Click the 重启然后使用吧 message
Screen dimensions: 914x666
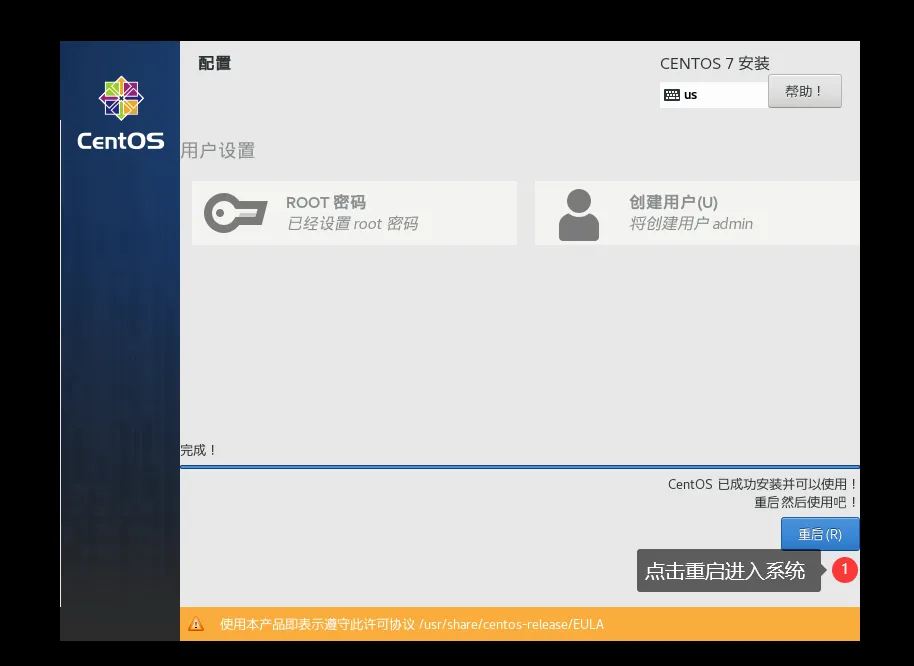point(806,502)
